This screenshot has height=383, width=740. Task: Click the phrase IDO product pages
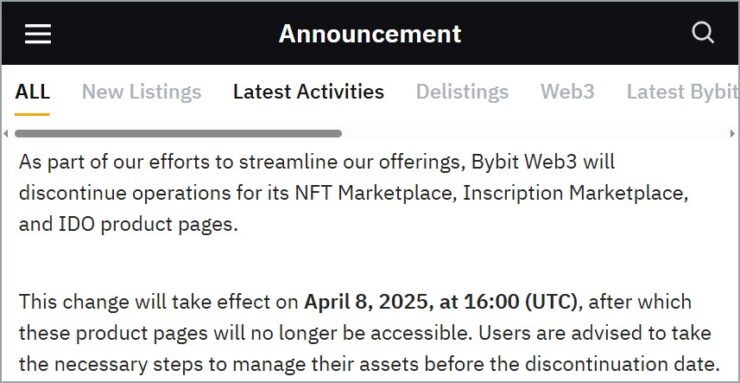(146, 225)
